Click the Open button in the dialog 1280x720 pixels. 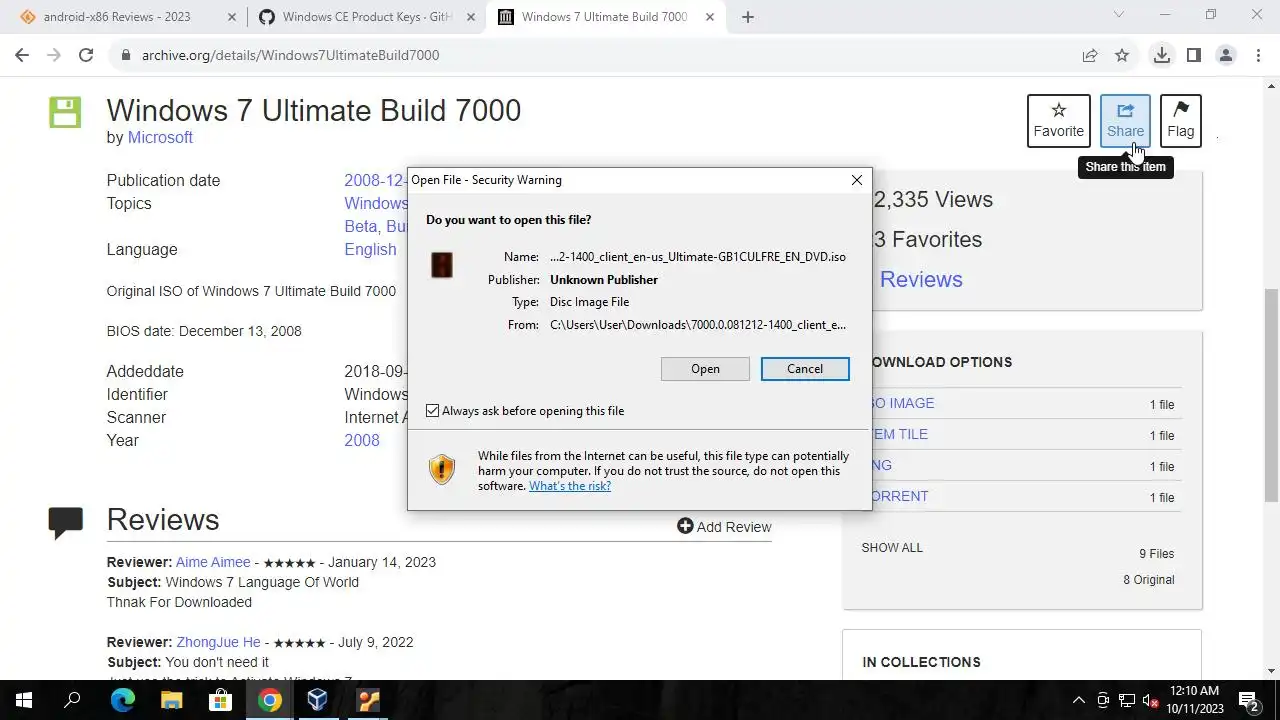pos(705,369)
